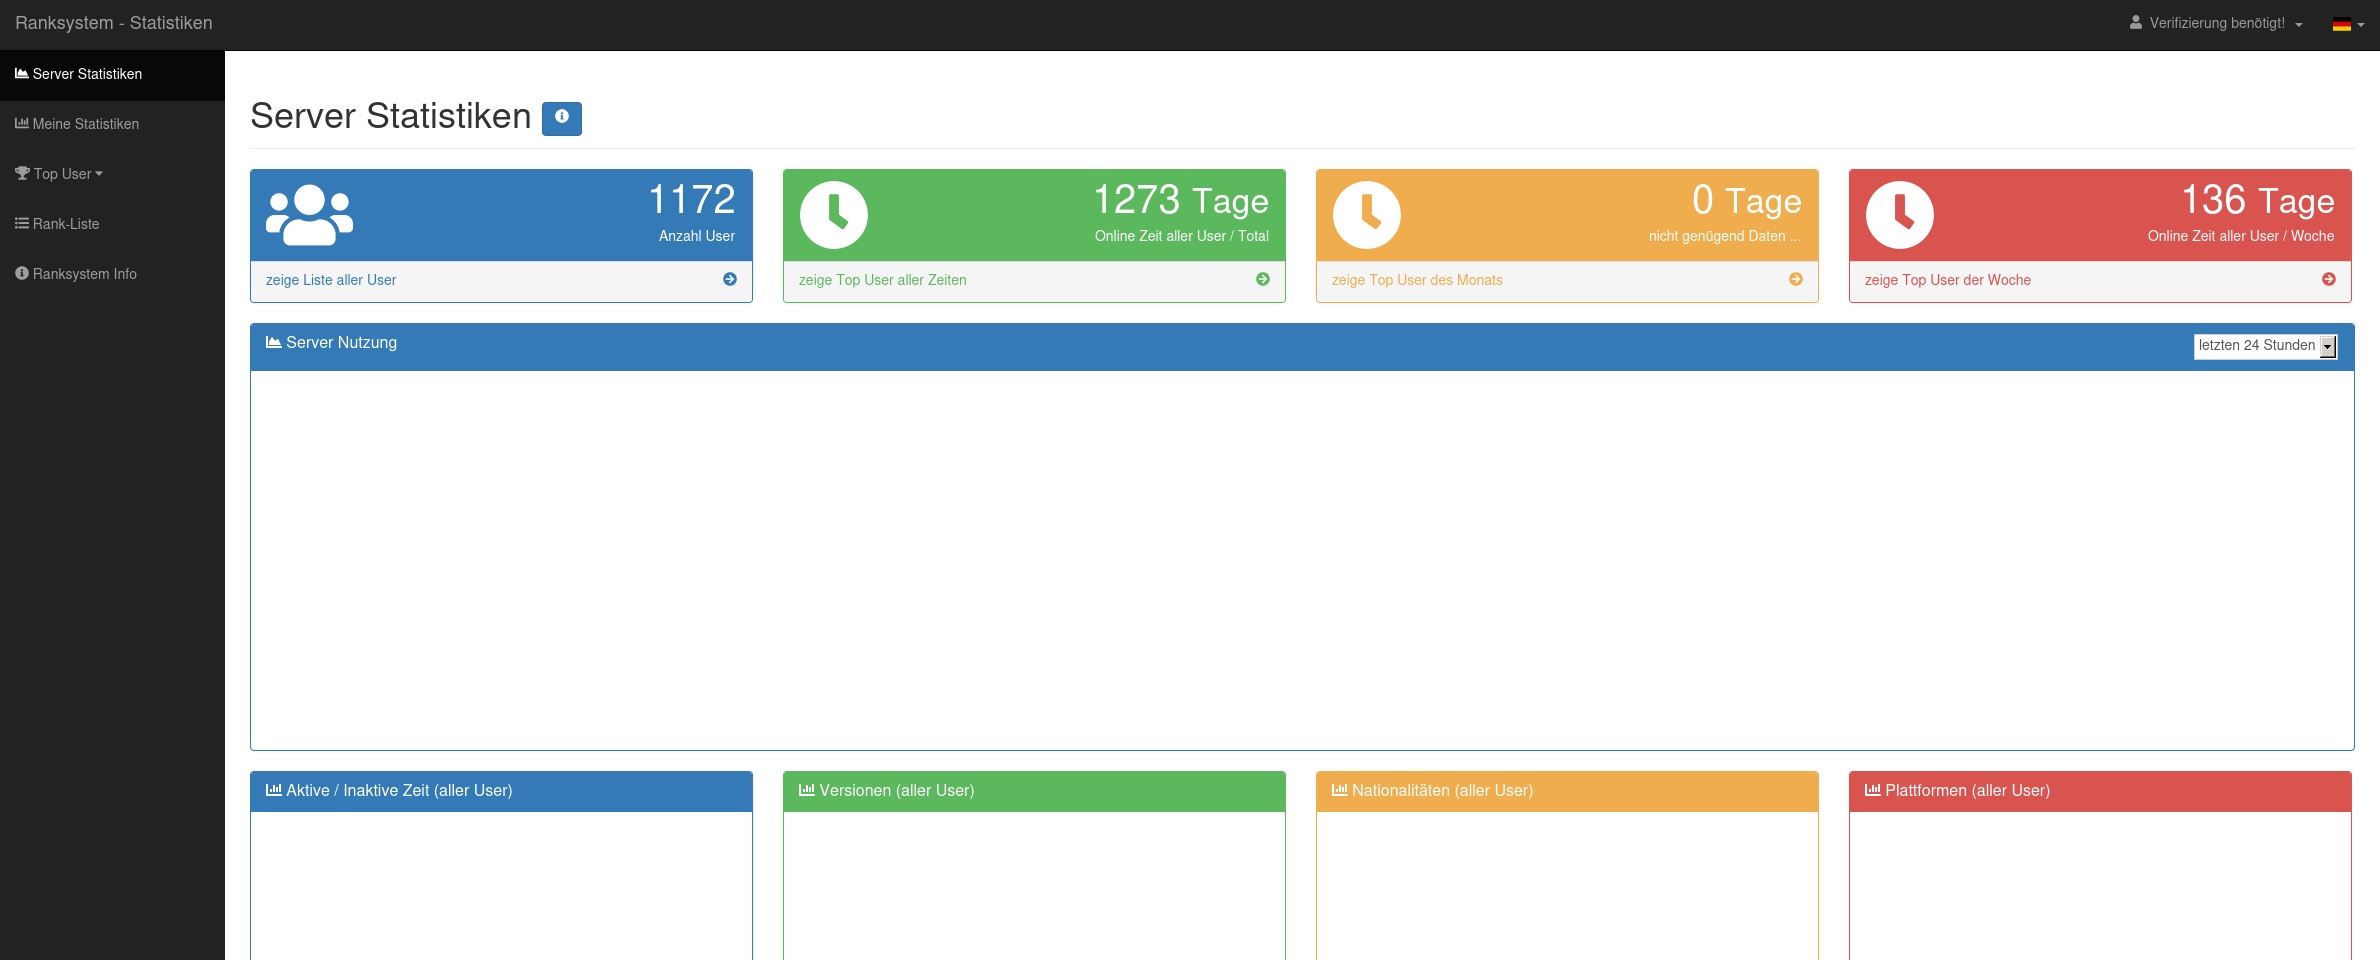Click the bar chart icon in Aktive / Inaktive Zeit panel

point(274,790)
